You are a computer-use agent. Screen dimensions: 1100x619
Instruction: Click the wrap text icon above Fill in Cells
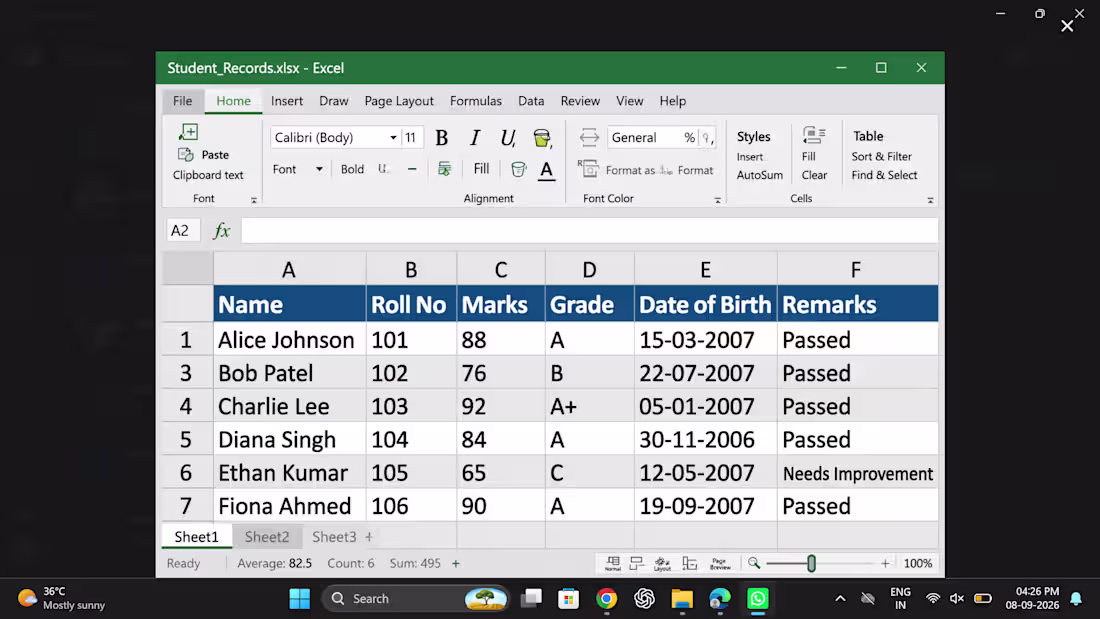(x=814, y=135)
